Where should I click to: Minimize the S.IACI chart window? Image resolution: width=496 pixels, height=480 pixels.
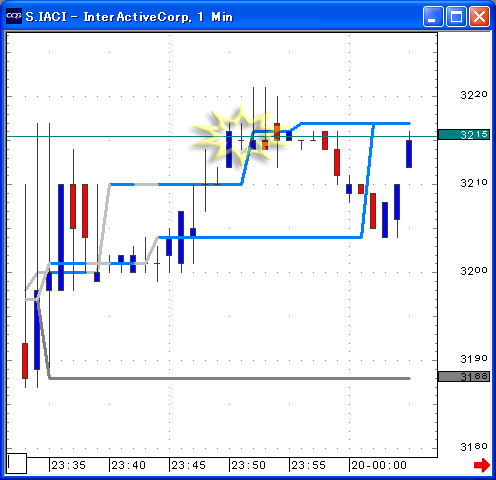(433, 16)
